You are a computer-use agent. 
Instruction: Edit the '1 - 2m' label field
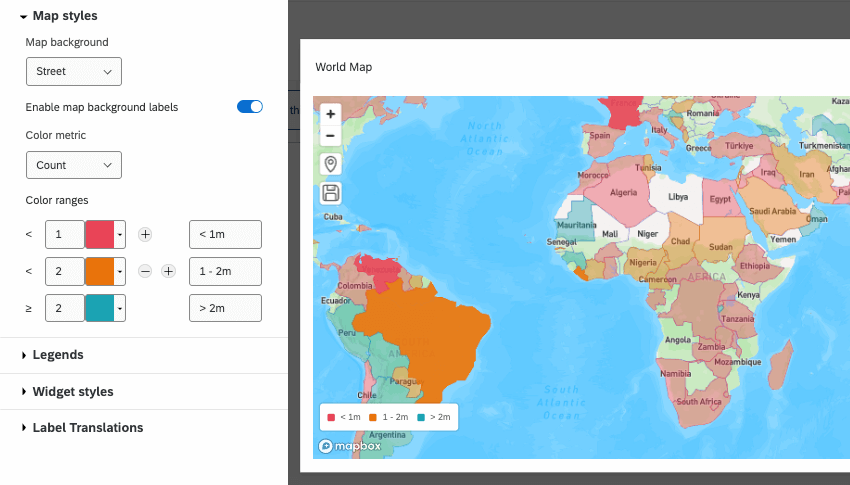tap(226, 271)
